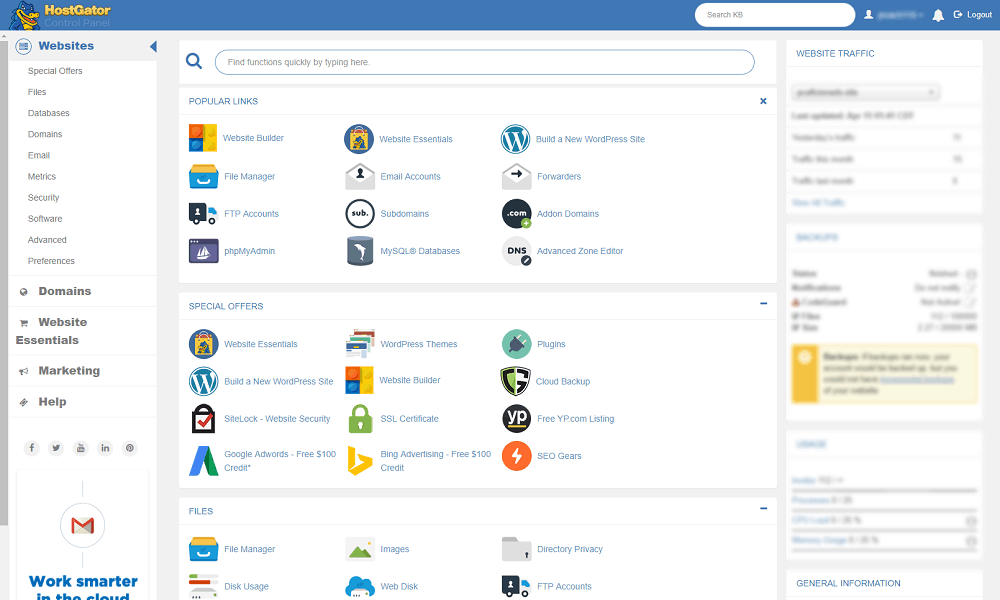Click the Gmail ad thumbnail in sidebar
This screenshot has width=1000, height=600.
tap(82, 525)
